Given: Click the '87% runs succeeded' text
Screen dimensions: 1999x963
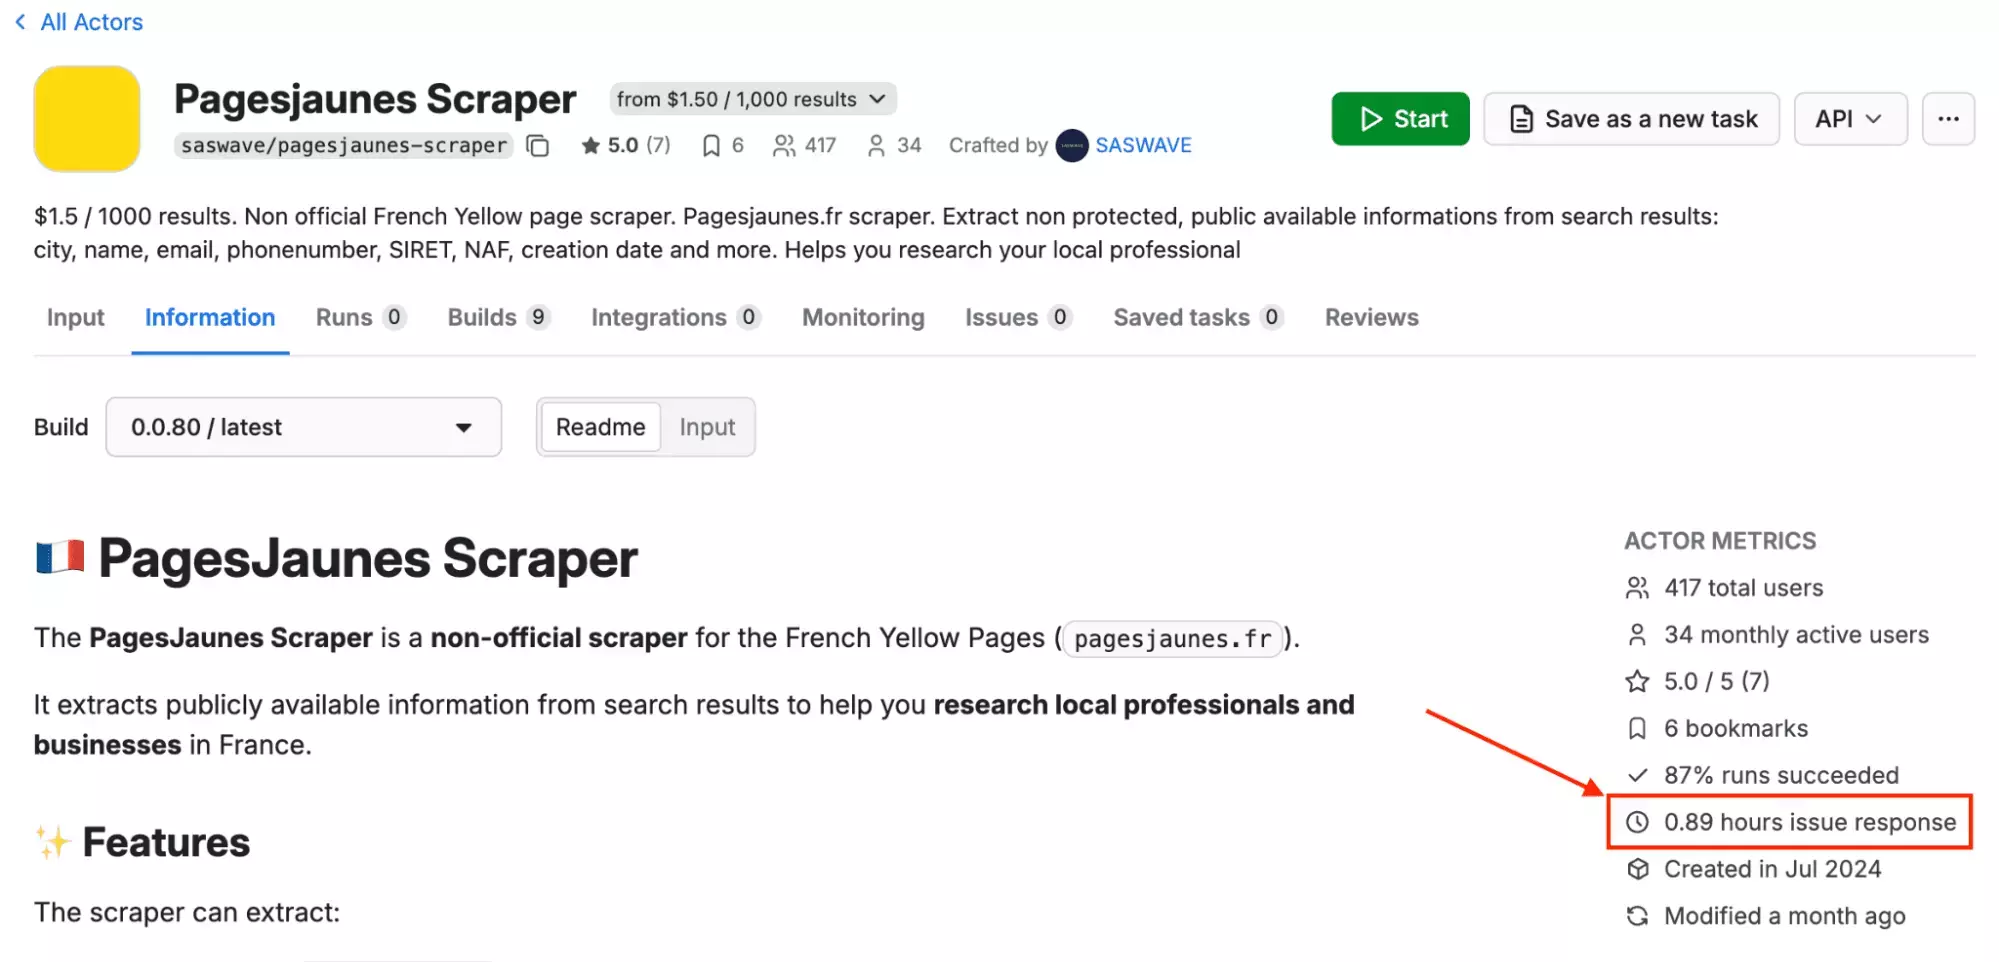Looking at the screenshot, I should click(1781, 775).
